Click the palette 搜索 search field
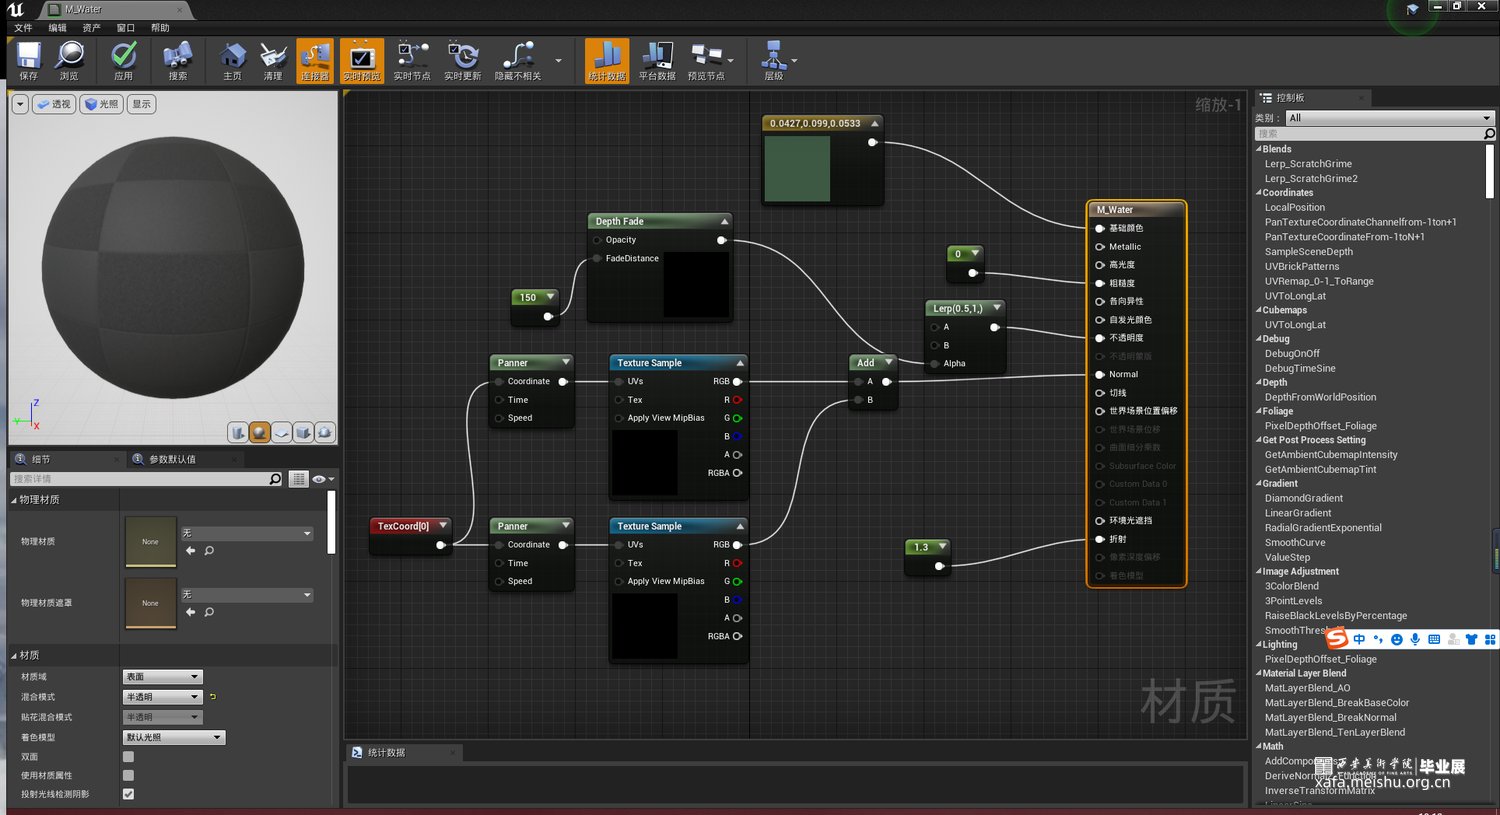 pyautogui.click(x=1367, y=133)
